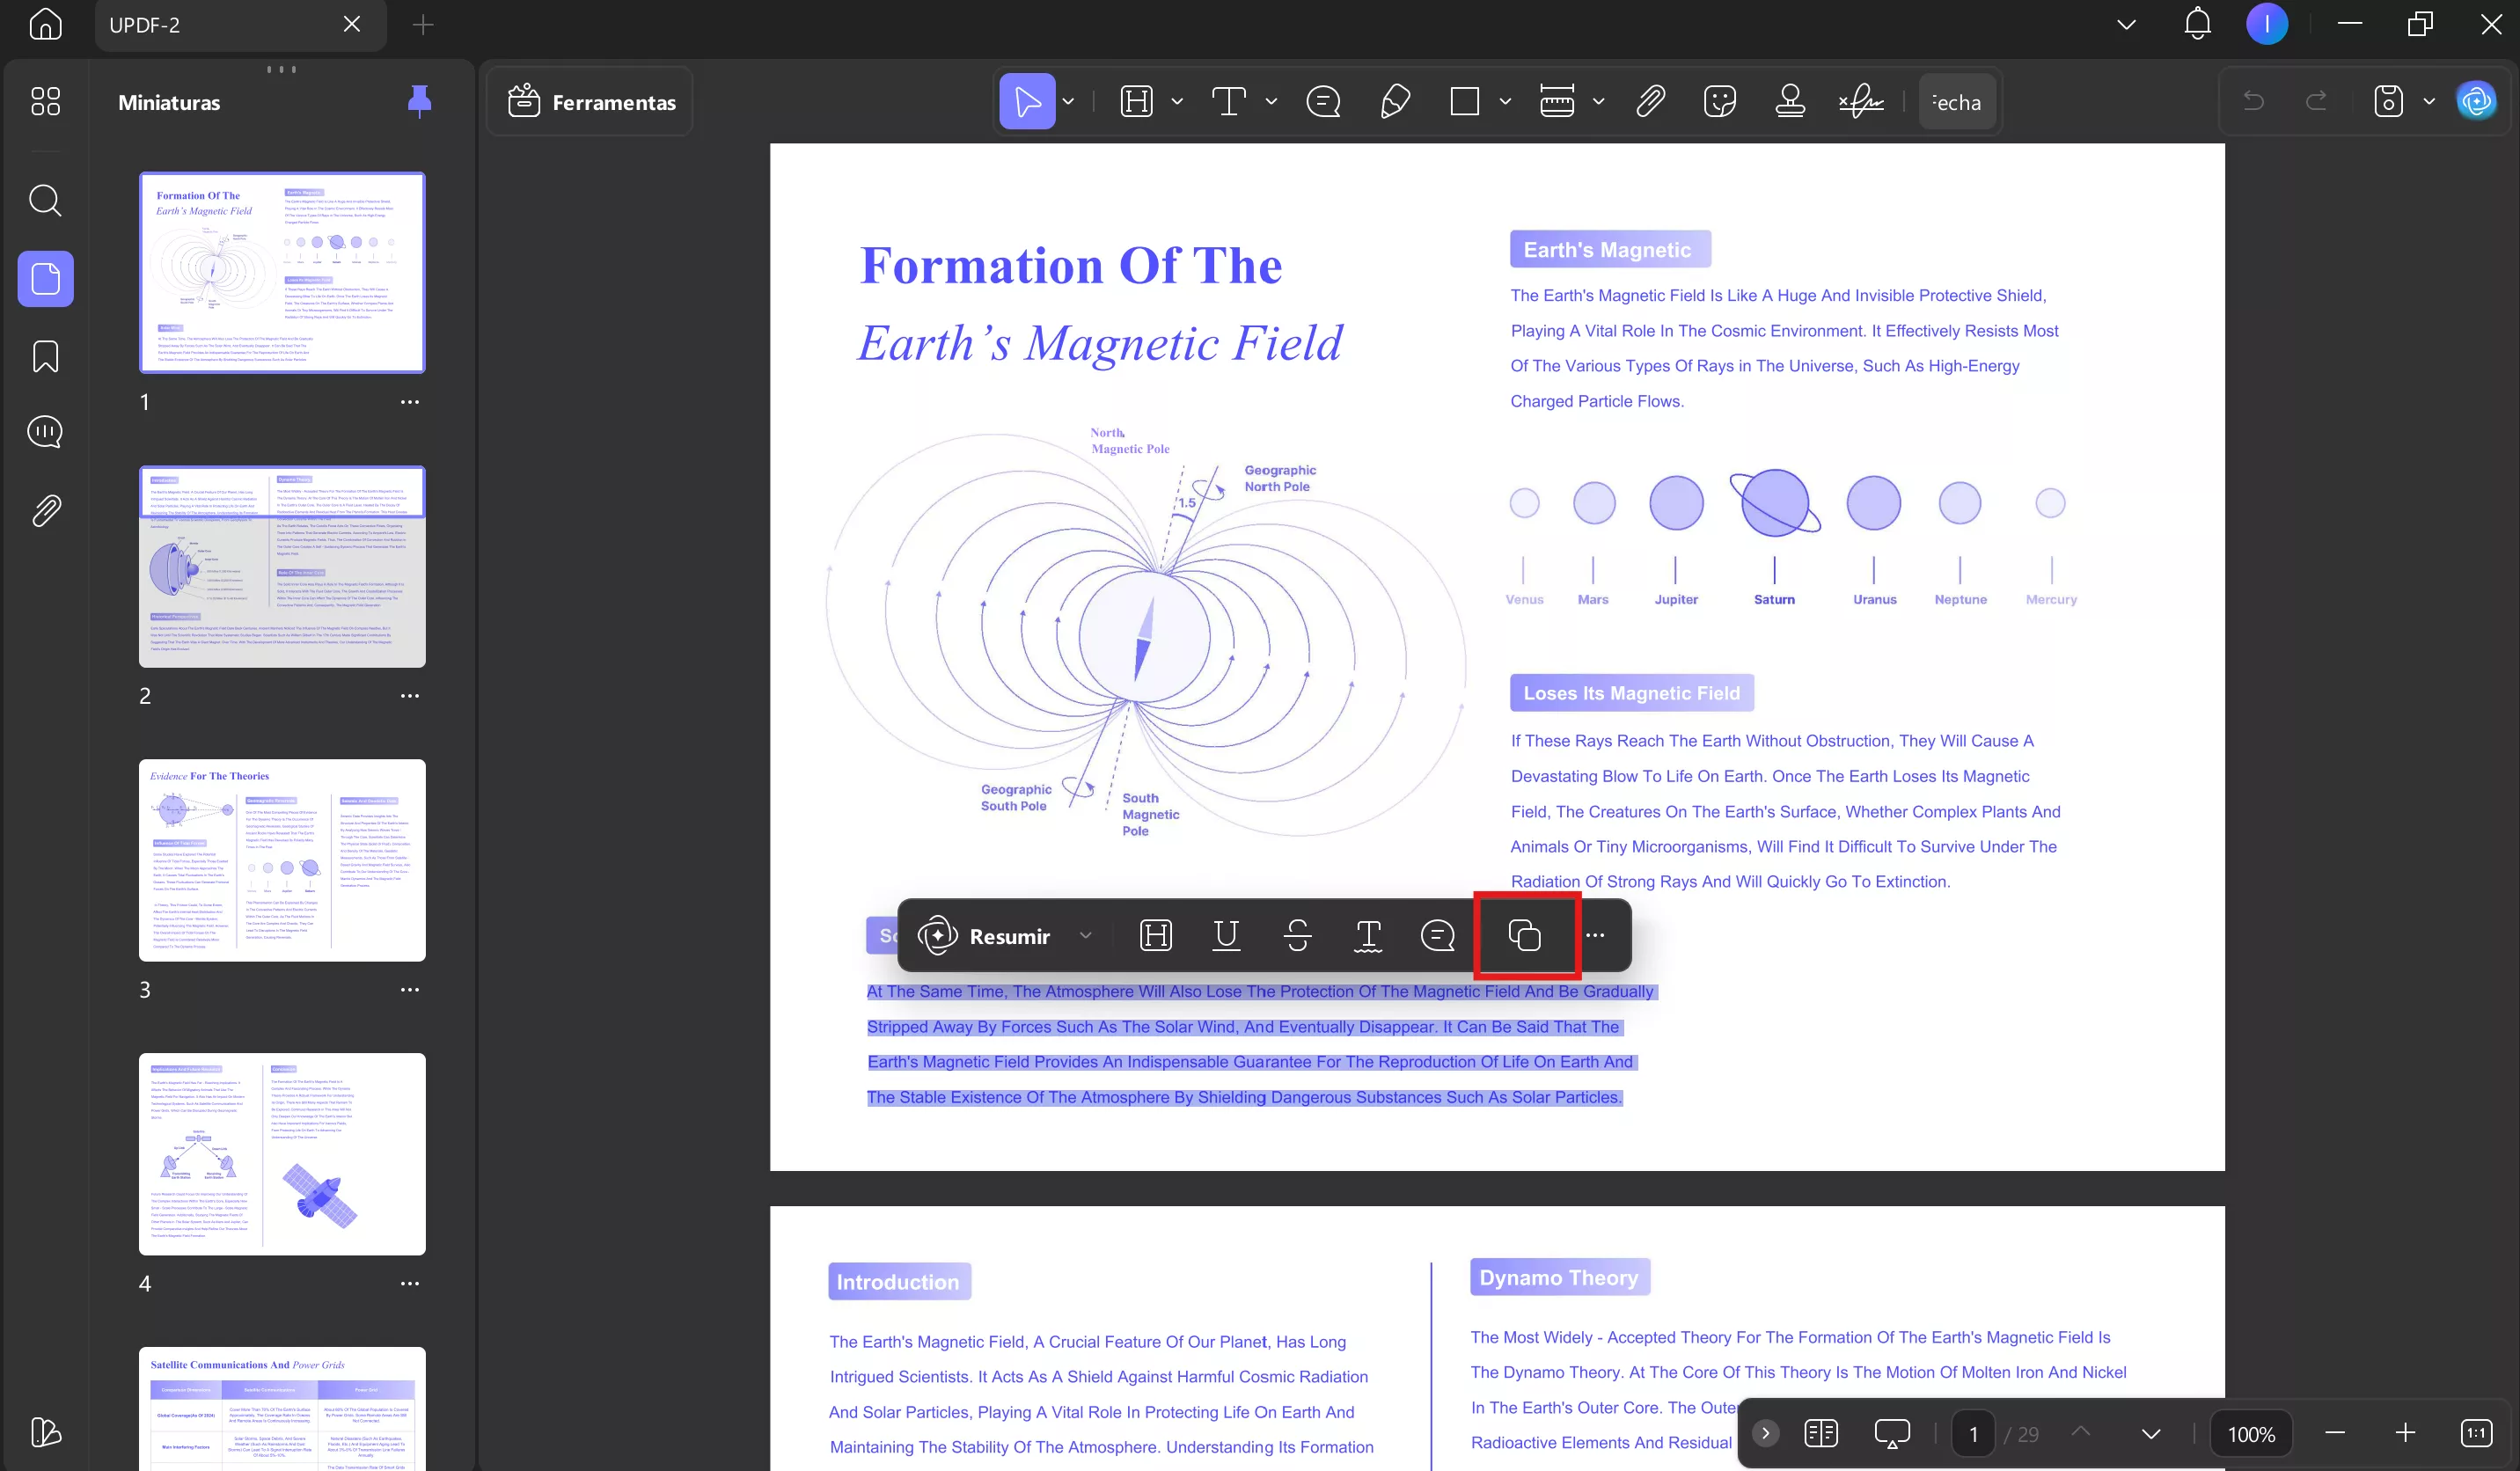
Task: Apply underline to selected text
Action: point(1226,936)
